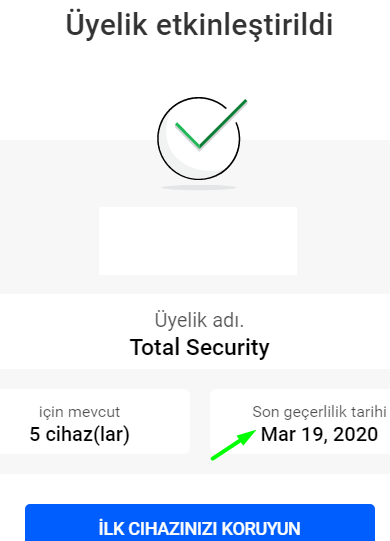Click the Mar 19, 2020 expiry date
390x541 pixels.
point(319,434)
